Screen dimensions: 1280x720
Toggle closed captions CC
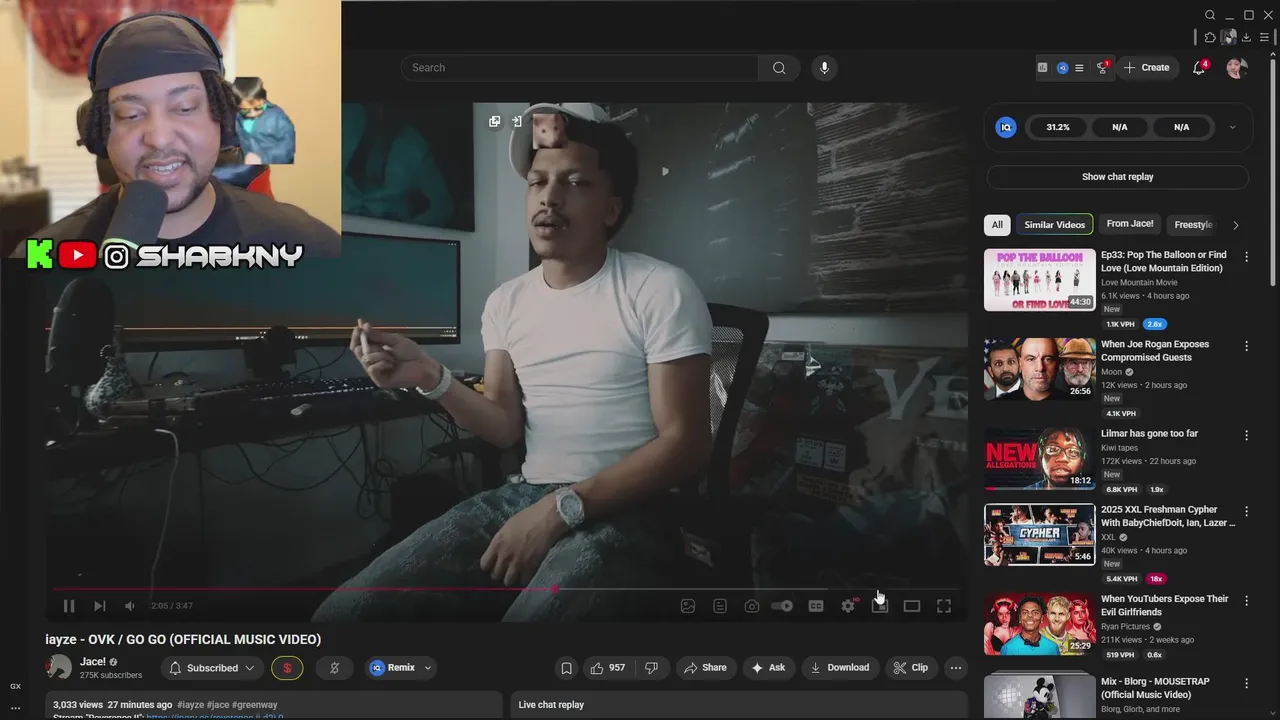pyautogui.click(x=816, y=606)
